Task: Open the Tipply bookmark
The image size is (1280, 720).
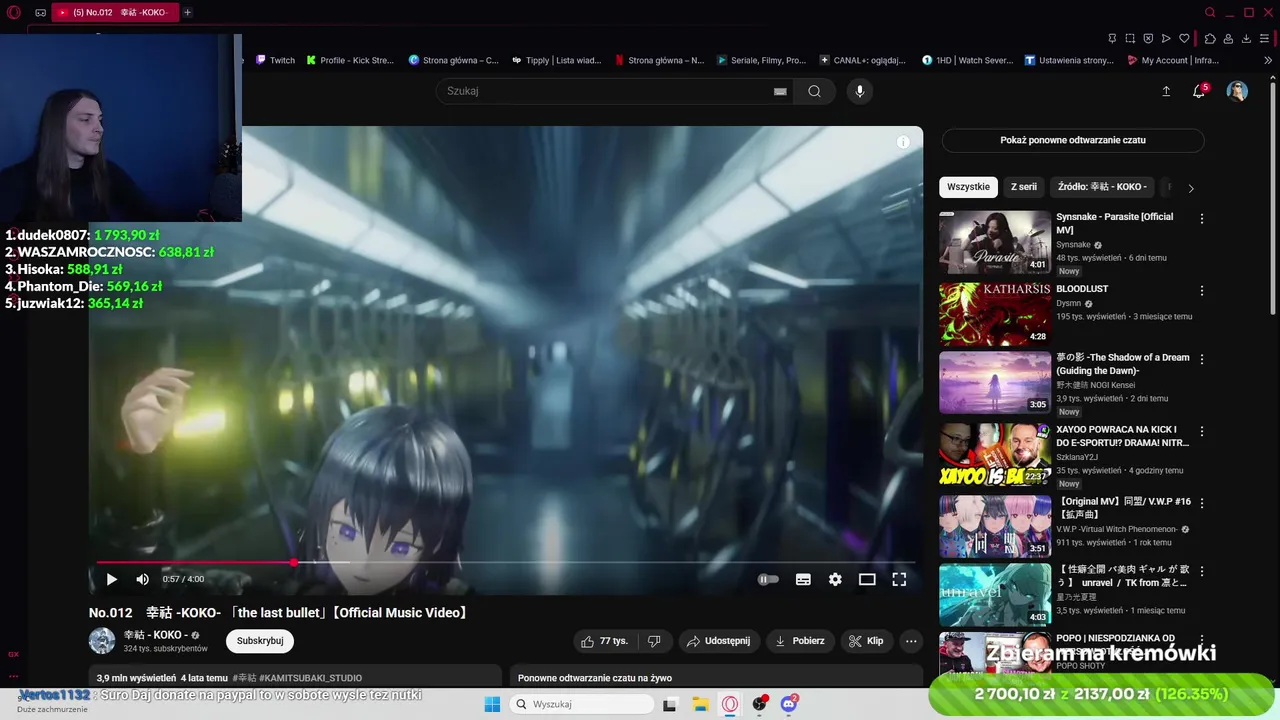Action: pyautogui.click(x=556, y=60)
